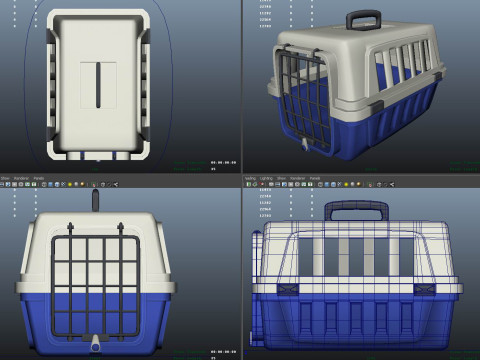Screen dimensions: 480x360
Task: Click Isolate Select icon in side view toolbar
Action: click(369, 184)
